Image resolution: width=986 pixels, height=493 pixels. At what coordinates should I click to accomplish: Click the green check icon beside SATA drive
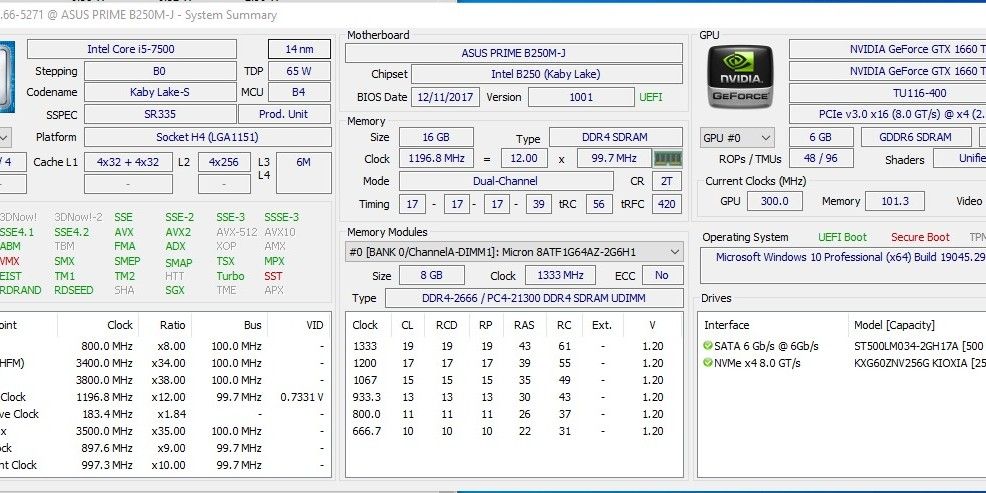point(708,346)
